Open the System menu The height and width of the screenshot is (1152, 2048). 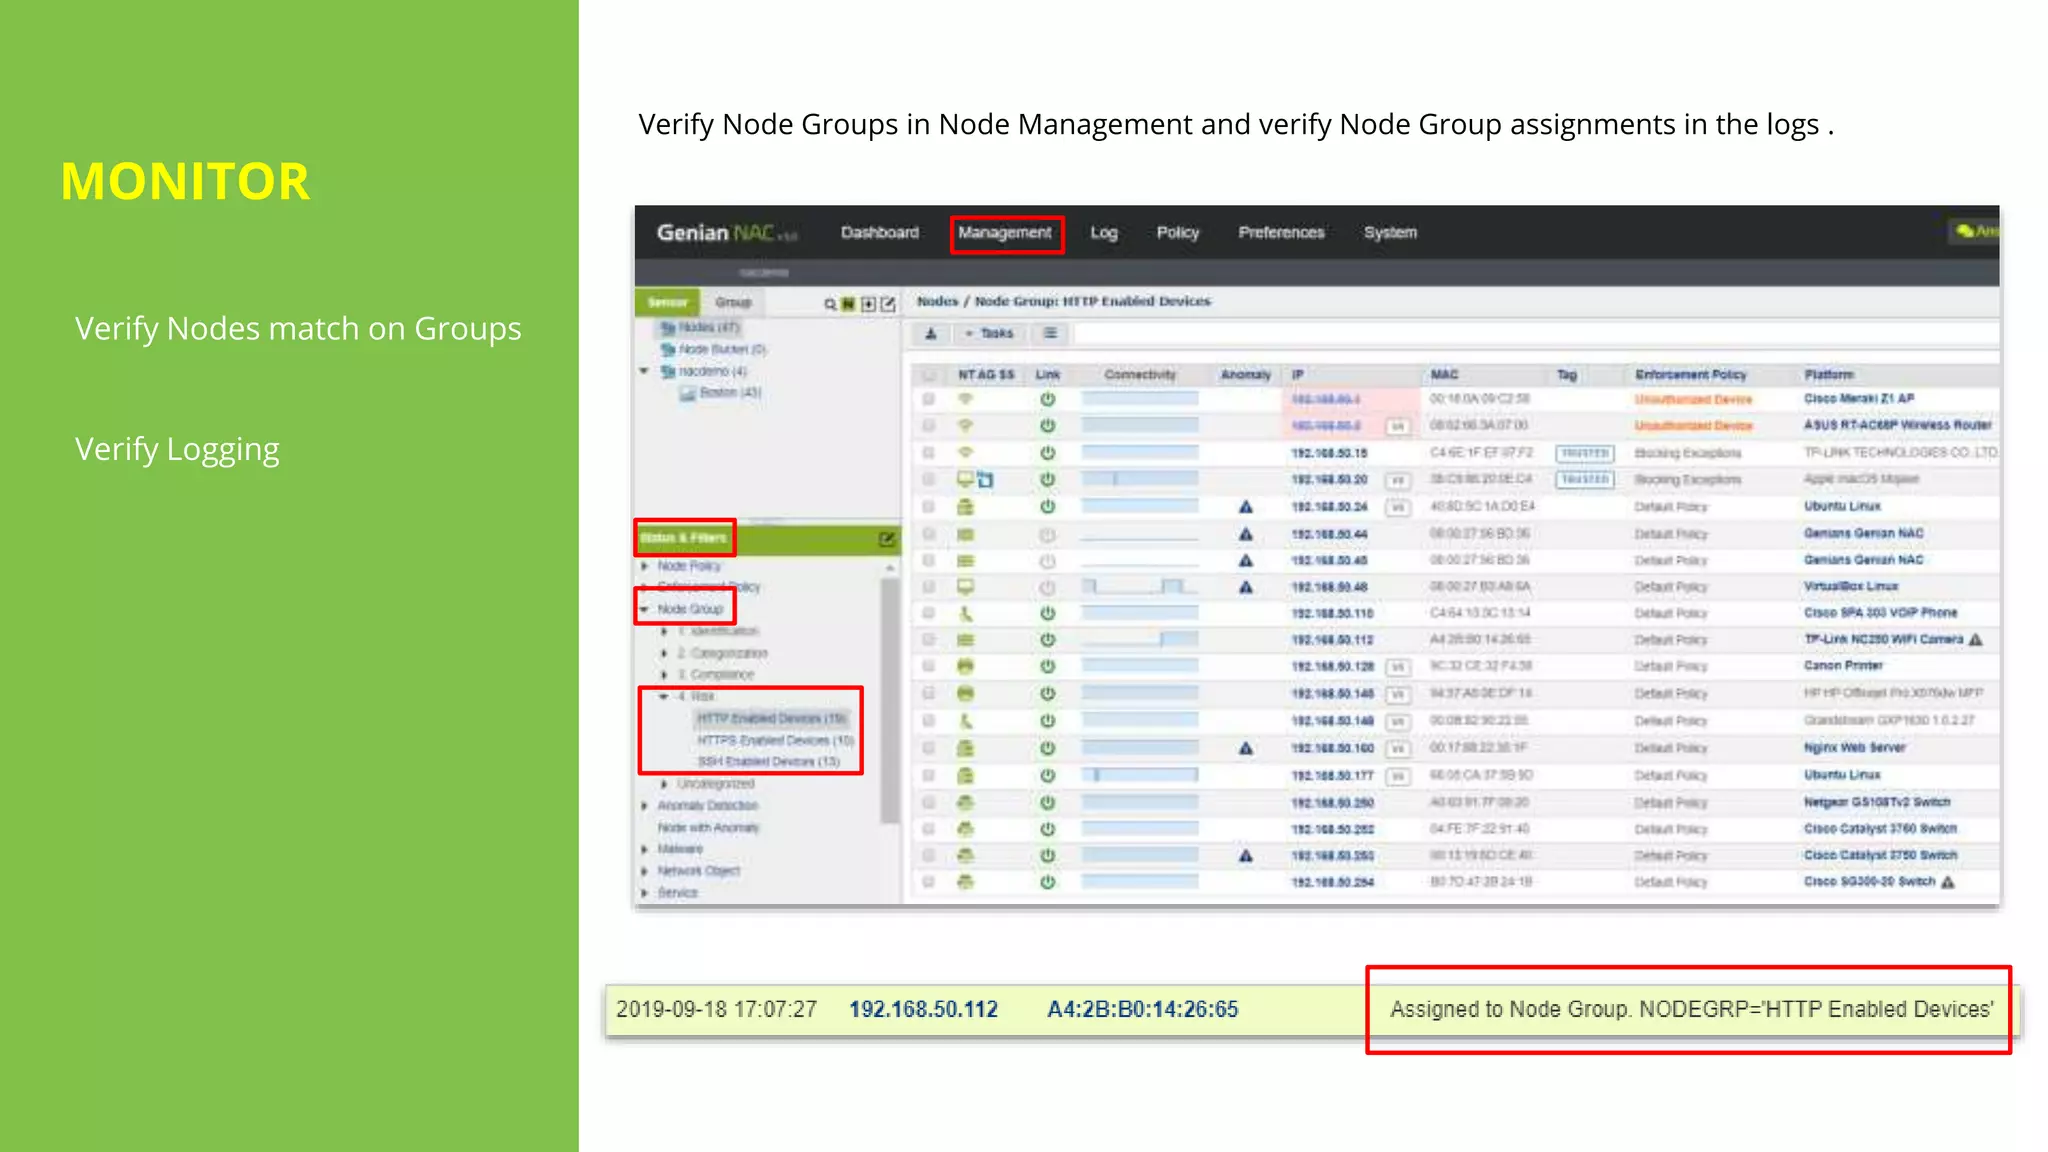[x=1390, y=233]
